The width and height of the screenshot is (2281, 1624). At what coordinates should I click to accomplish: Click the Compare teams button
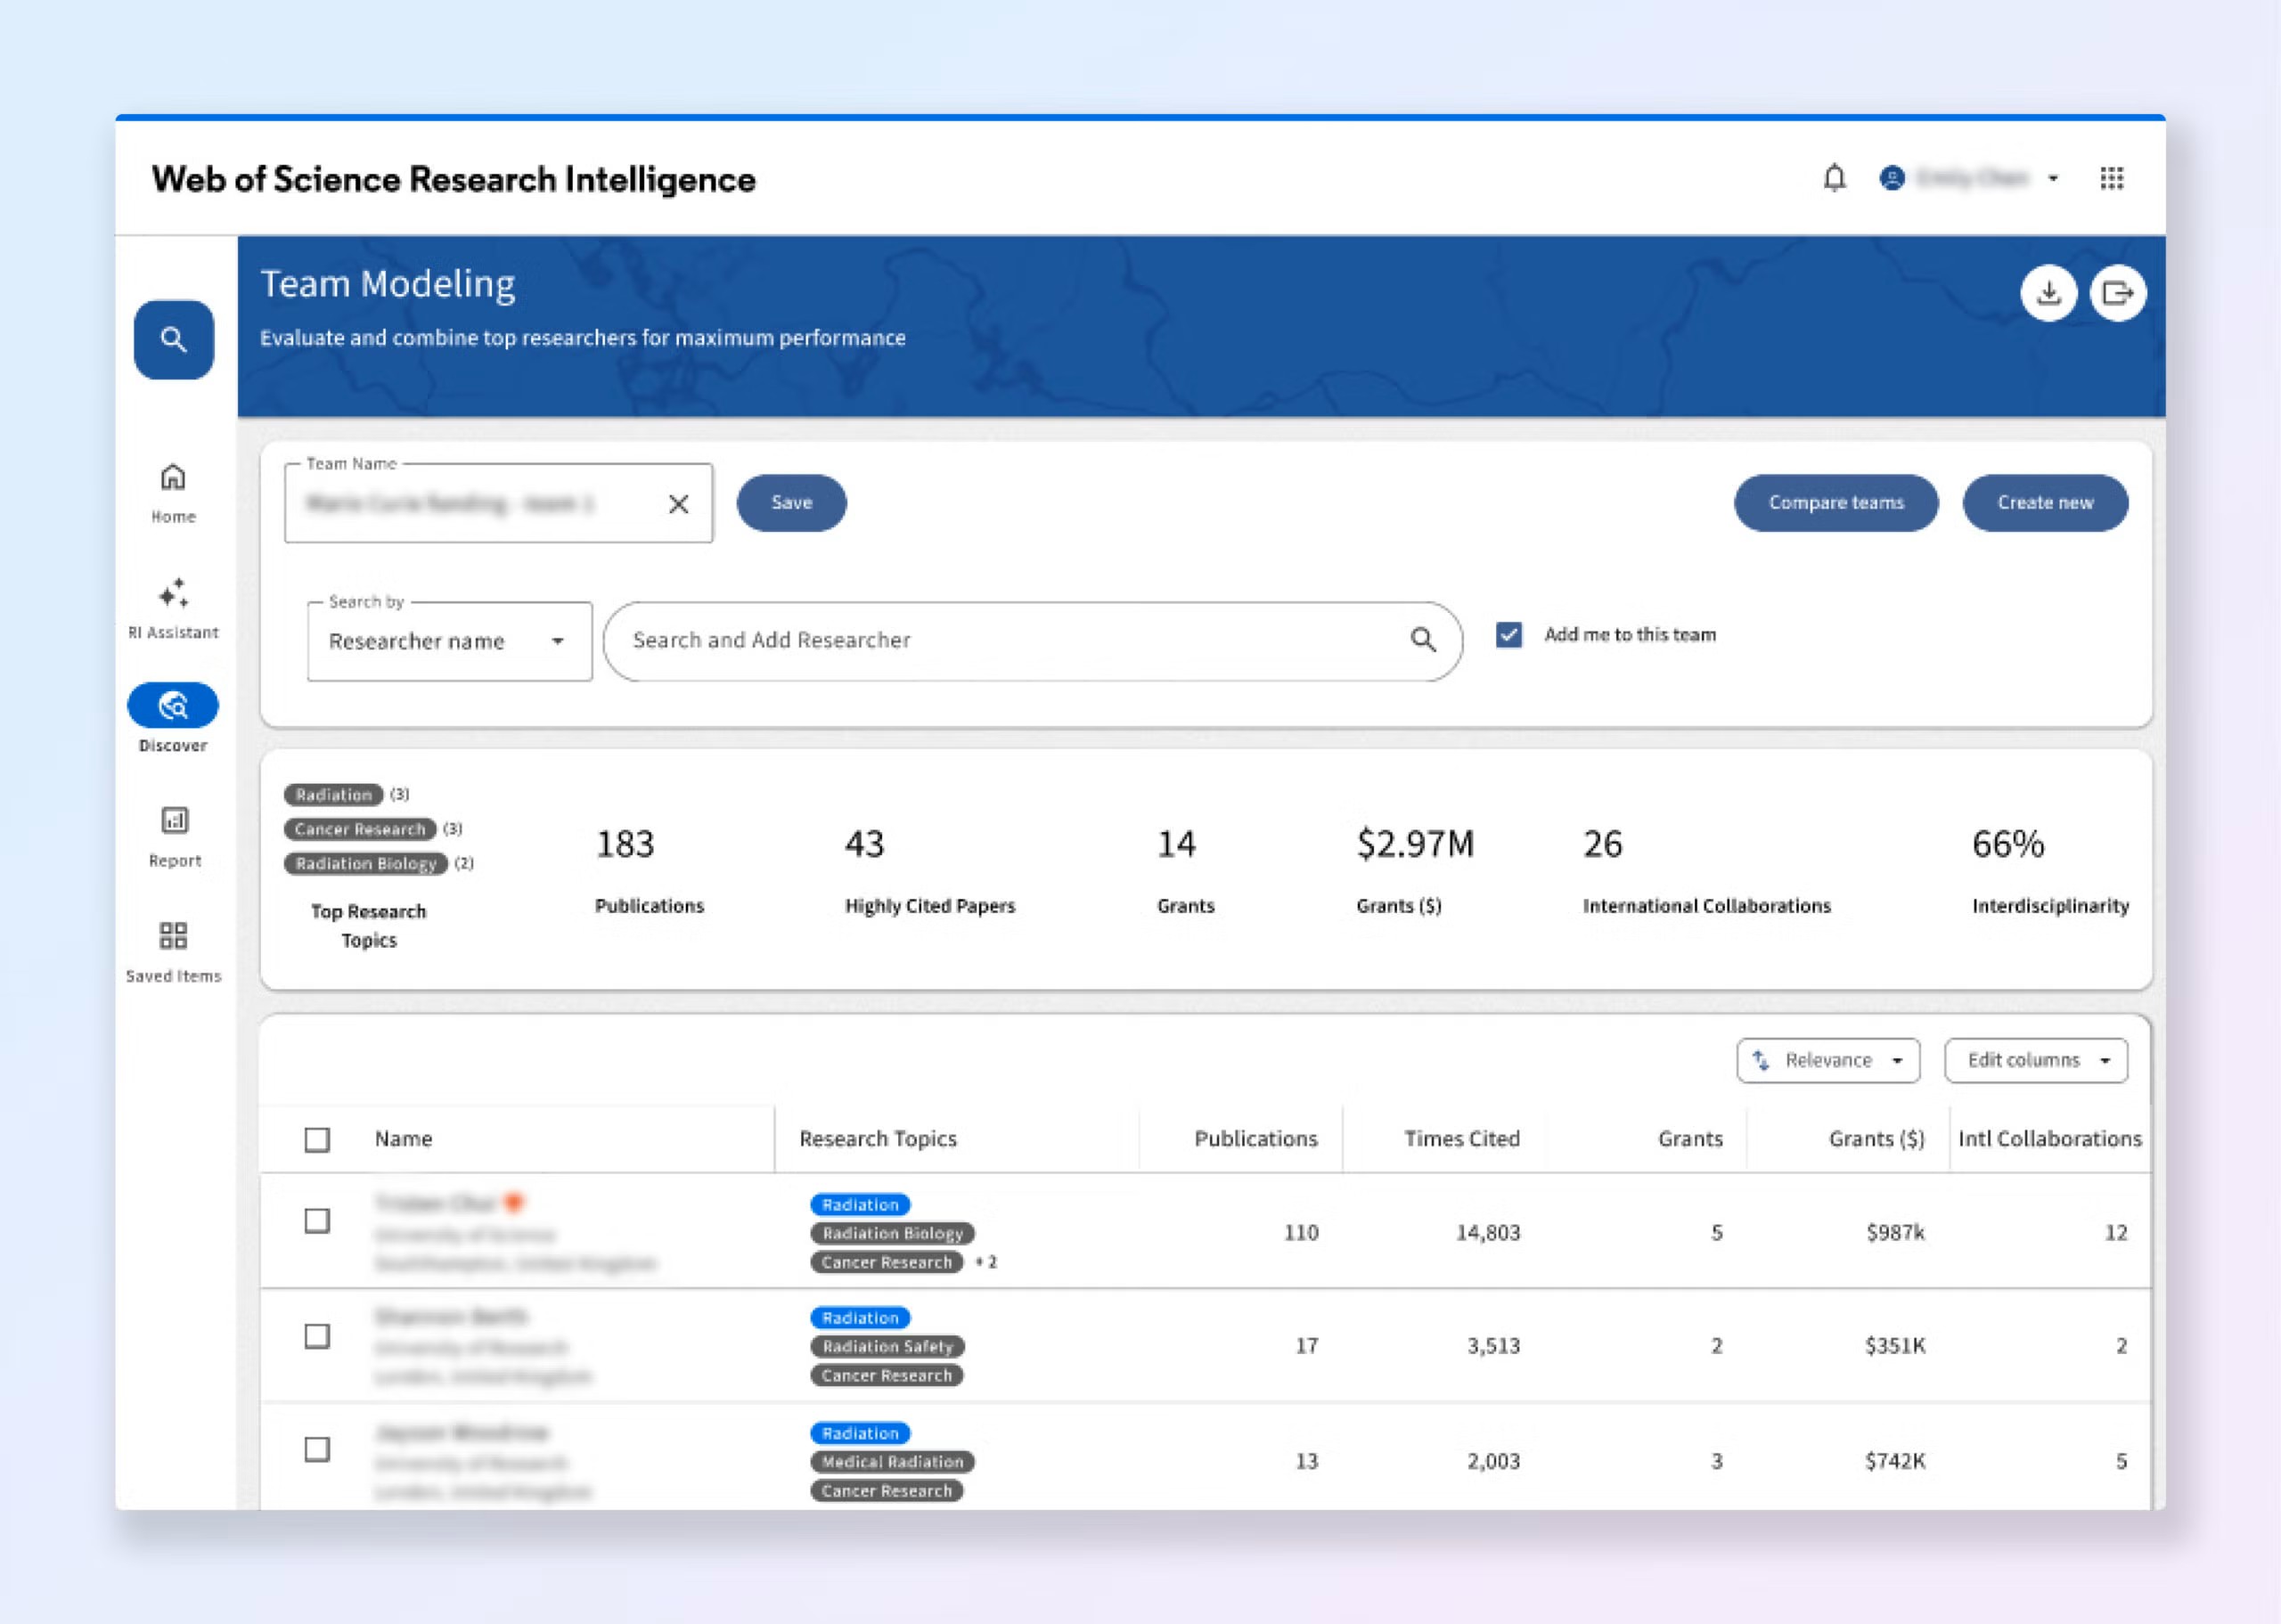click(1836, 503)
